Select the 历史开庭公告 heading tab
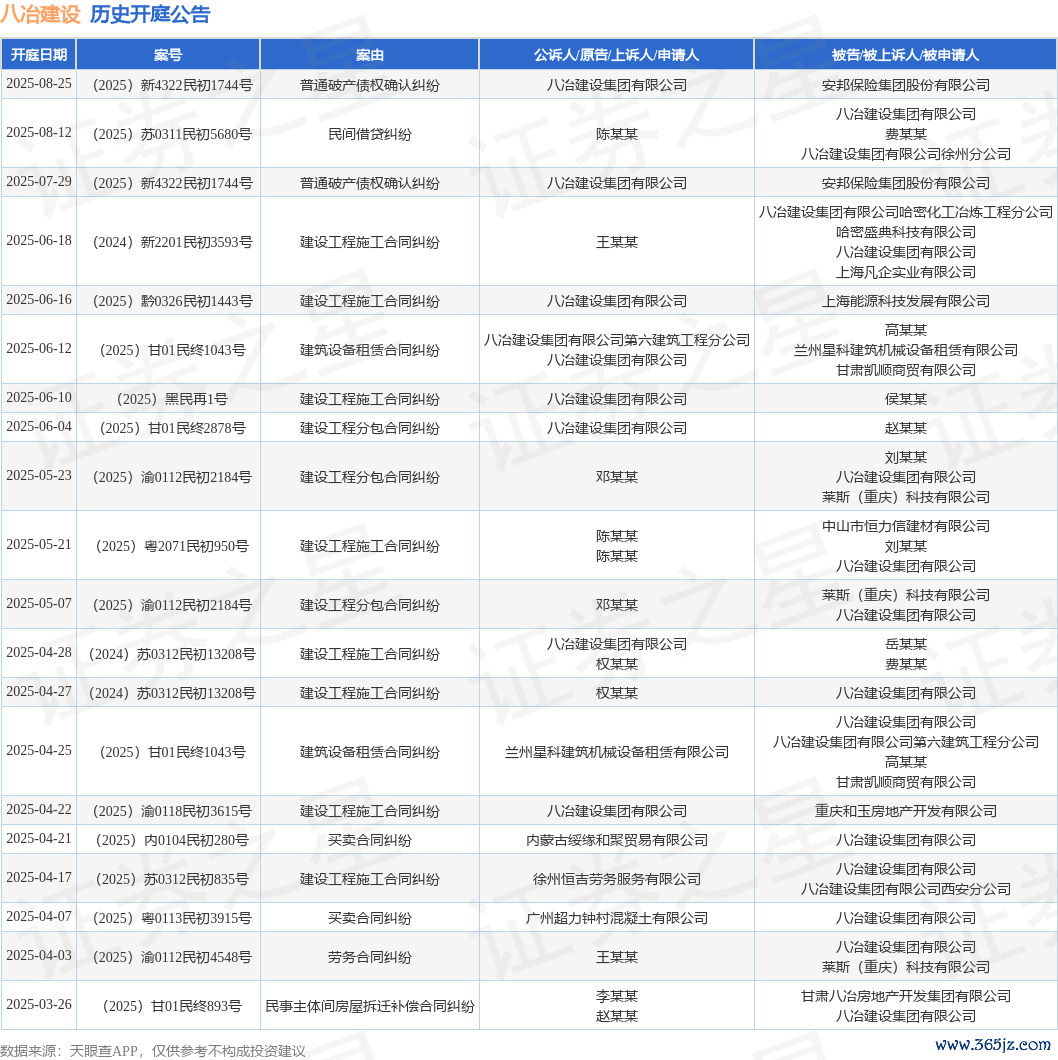Image resolution: width=1058 pixels, height=1060 pixels. tap(150, 15)
